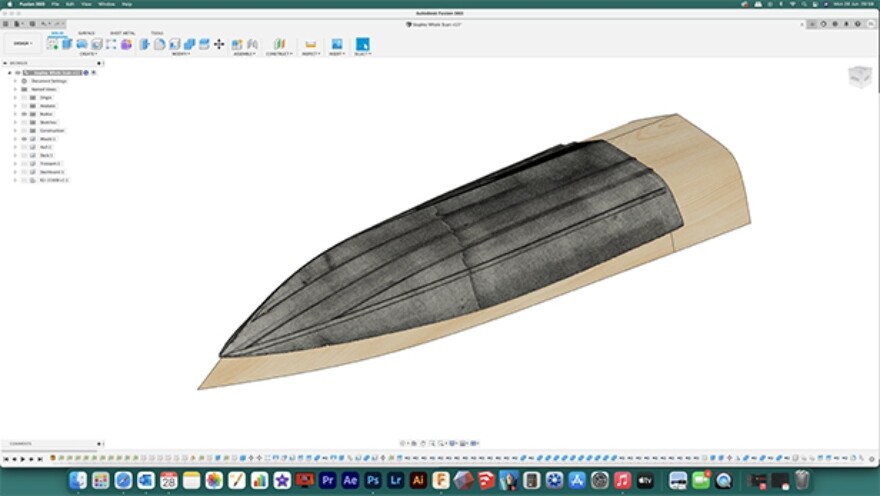Viewport: 880px width, 496px height.
Task: Jump to timeline end
Action: [x=40, y=459]
